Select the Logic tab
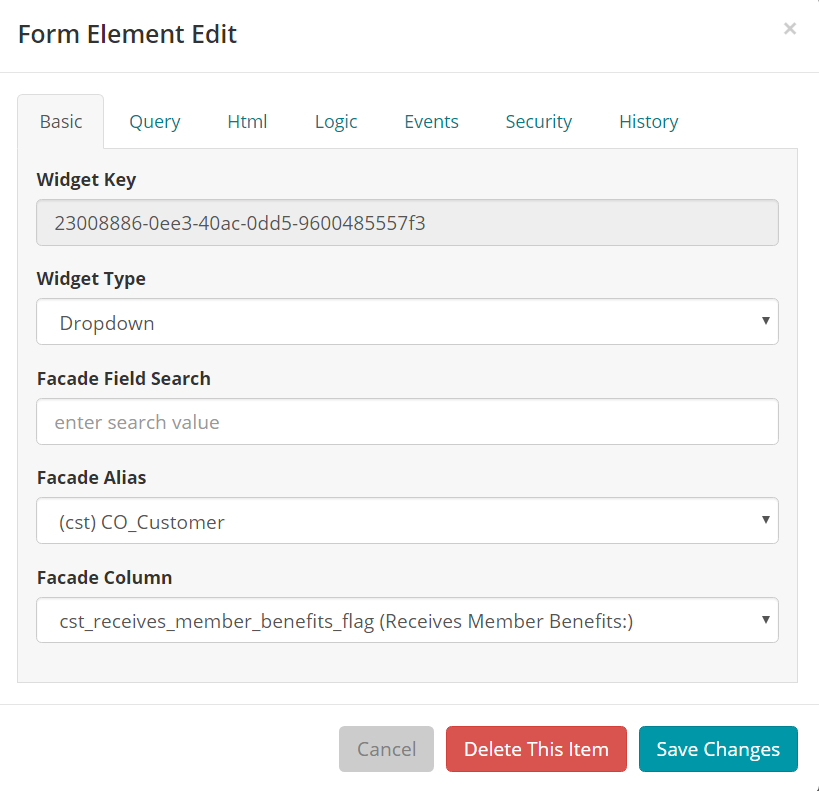This screenshot has height=791, width=819. 335,121
